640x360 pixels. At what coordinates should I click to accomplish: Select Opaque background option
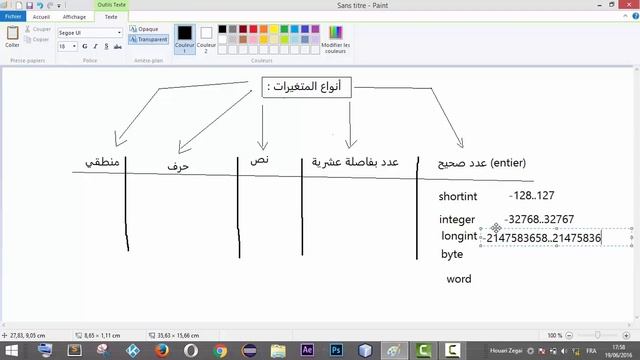(144, 29)
